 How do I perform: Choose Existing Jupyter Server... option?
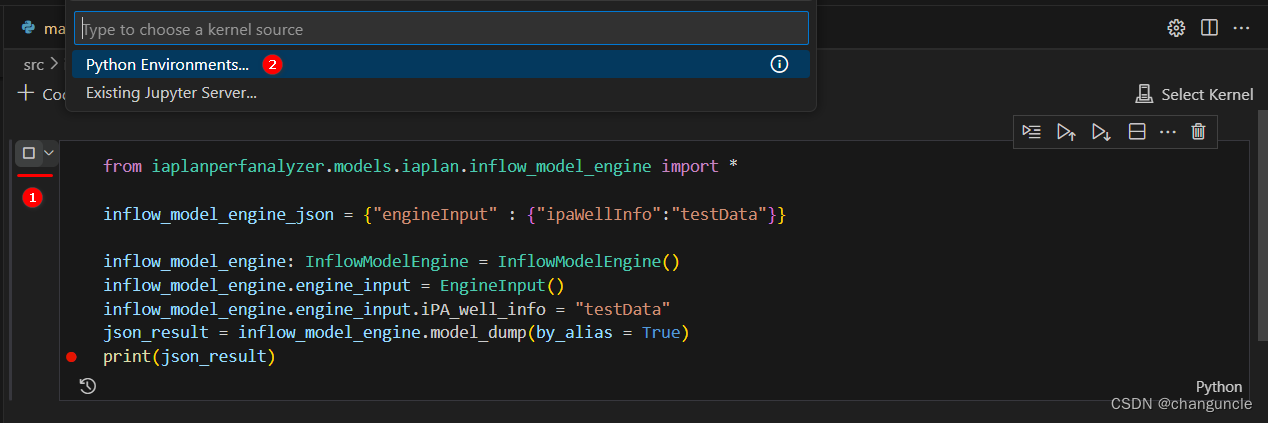point(441,93)
